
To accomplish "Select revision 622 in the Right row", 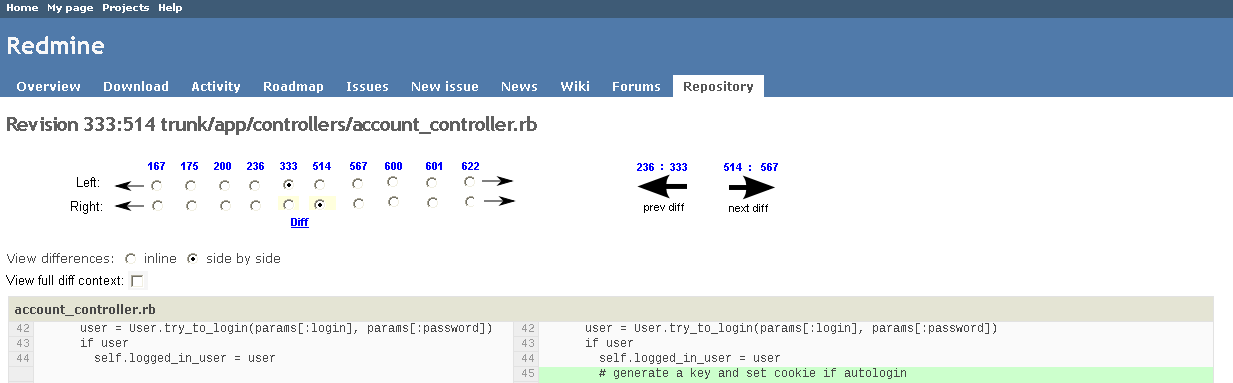I will pos(470,202).
